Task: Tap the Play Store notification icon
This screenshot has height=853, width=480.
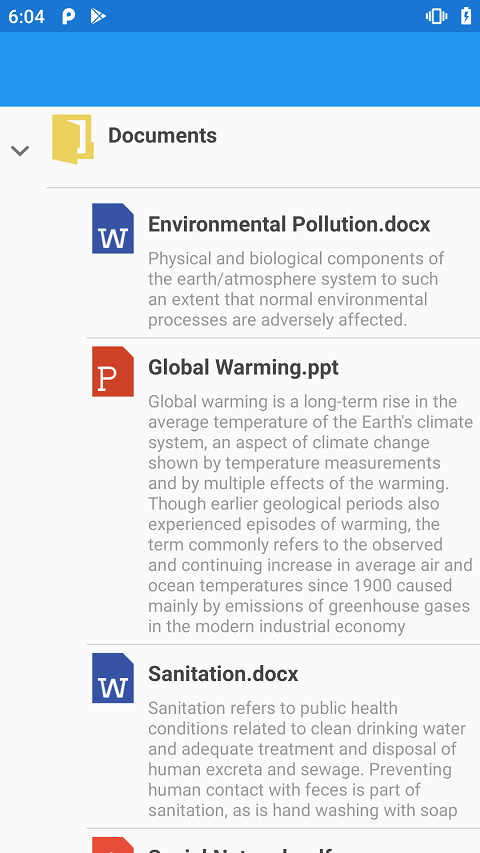Action: [x=98, y=16]
